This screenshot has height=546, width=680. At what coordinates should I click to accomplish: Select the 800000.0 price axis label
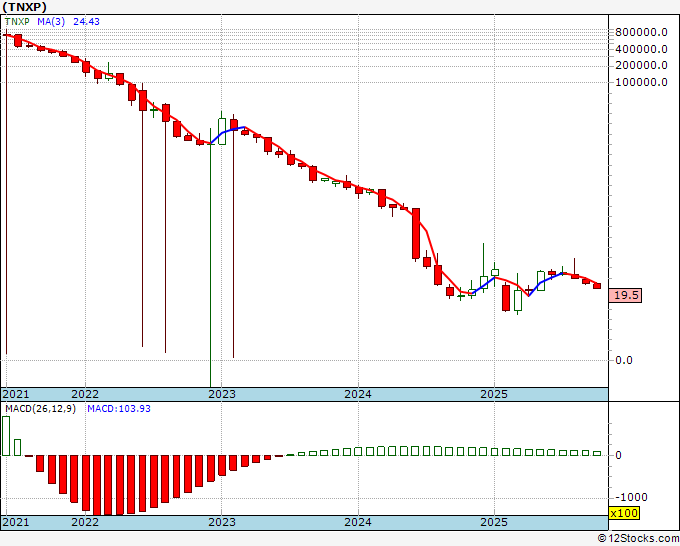641,32
